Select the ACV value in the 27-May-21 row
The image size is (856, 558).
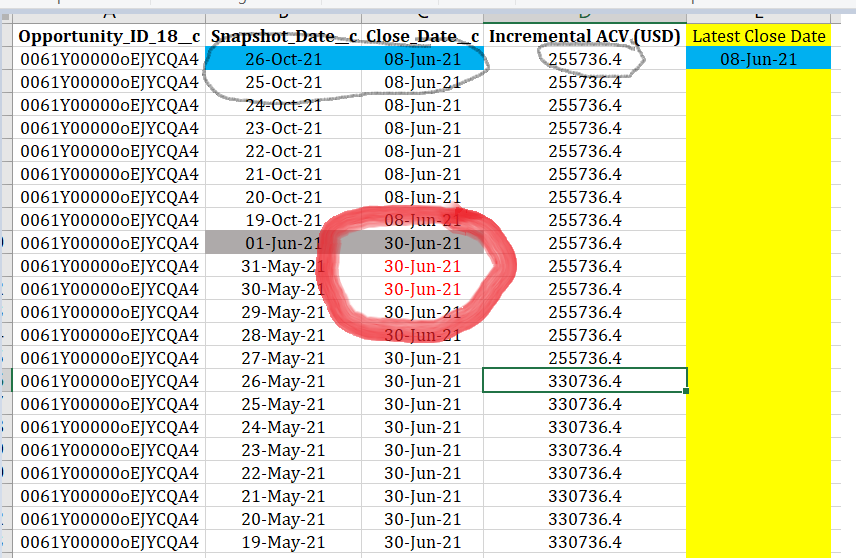[585, 358]
